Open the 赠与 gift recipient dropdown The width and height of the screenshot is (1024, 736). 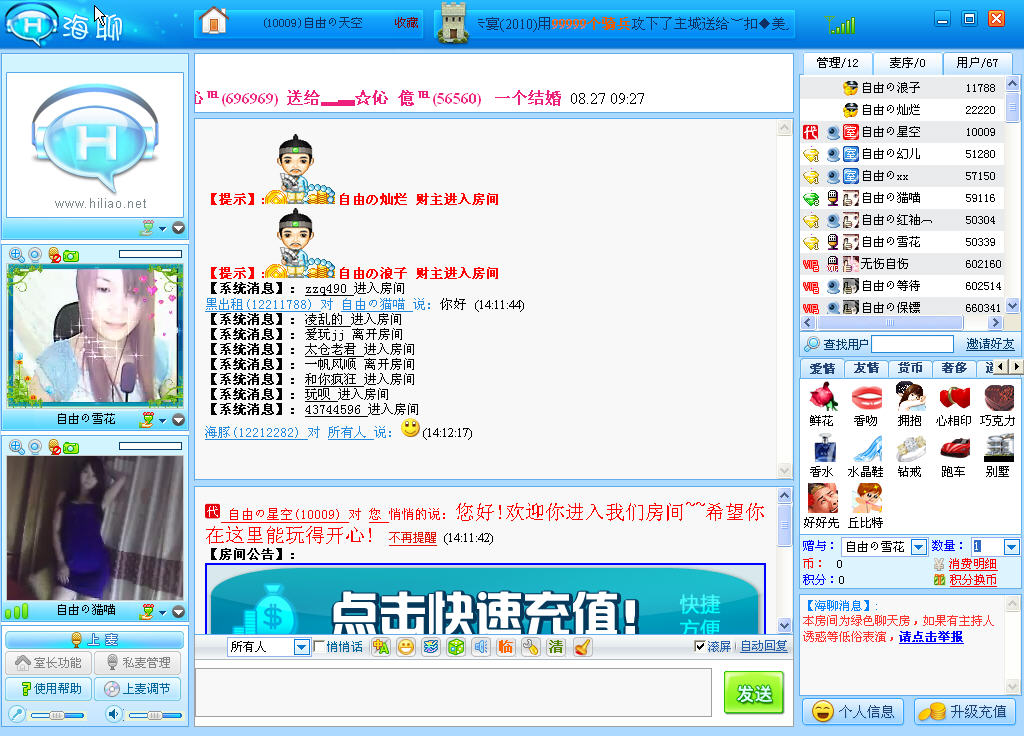coord(919,547)
